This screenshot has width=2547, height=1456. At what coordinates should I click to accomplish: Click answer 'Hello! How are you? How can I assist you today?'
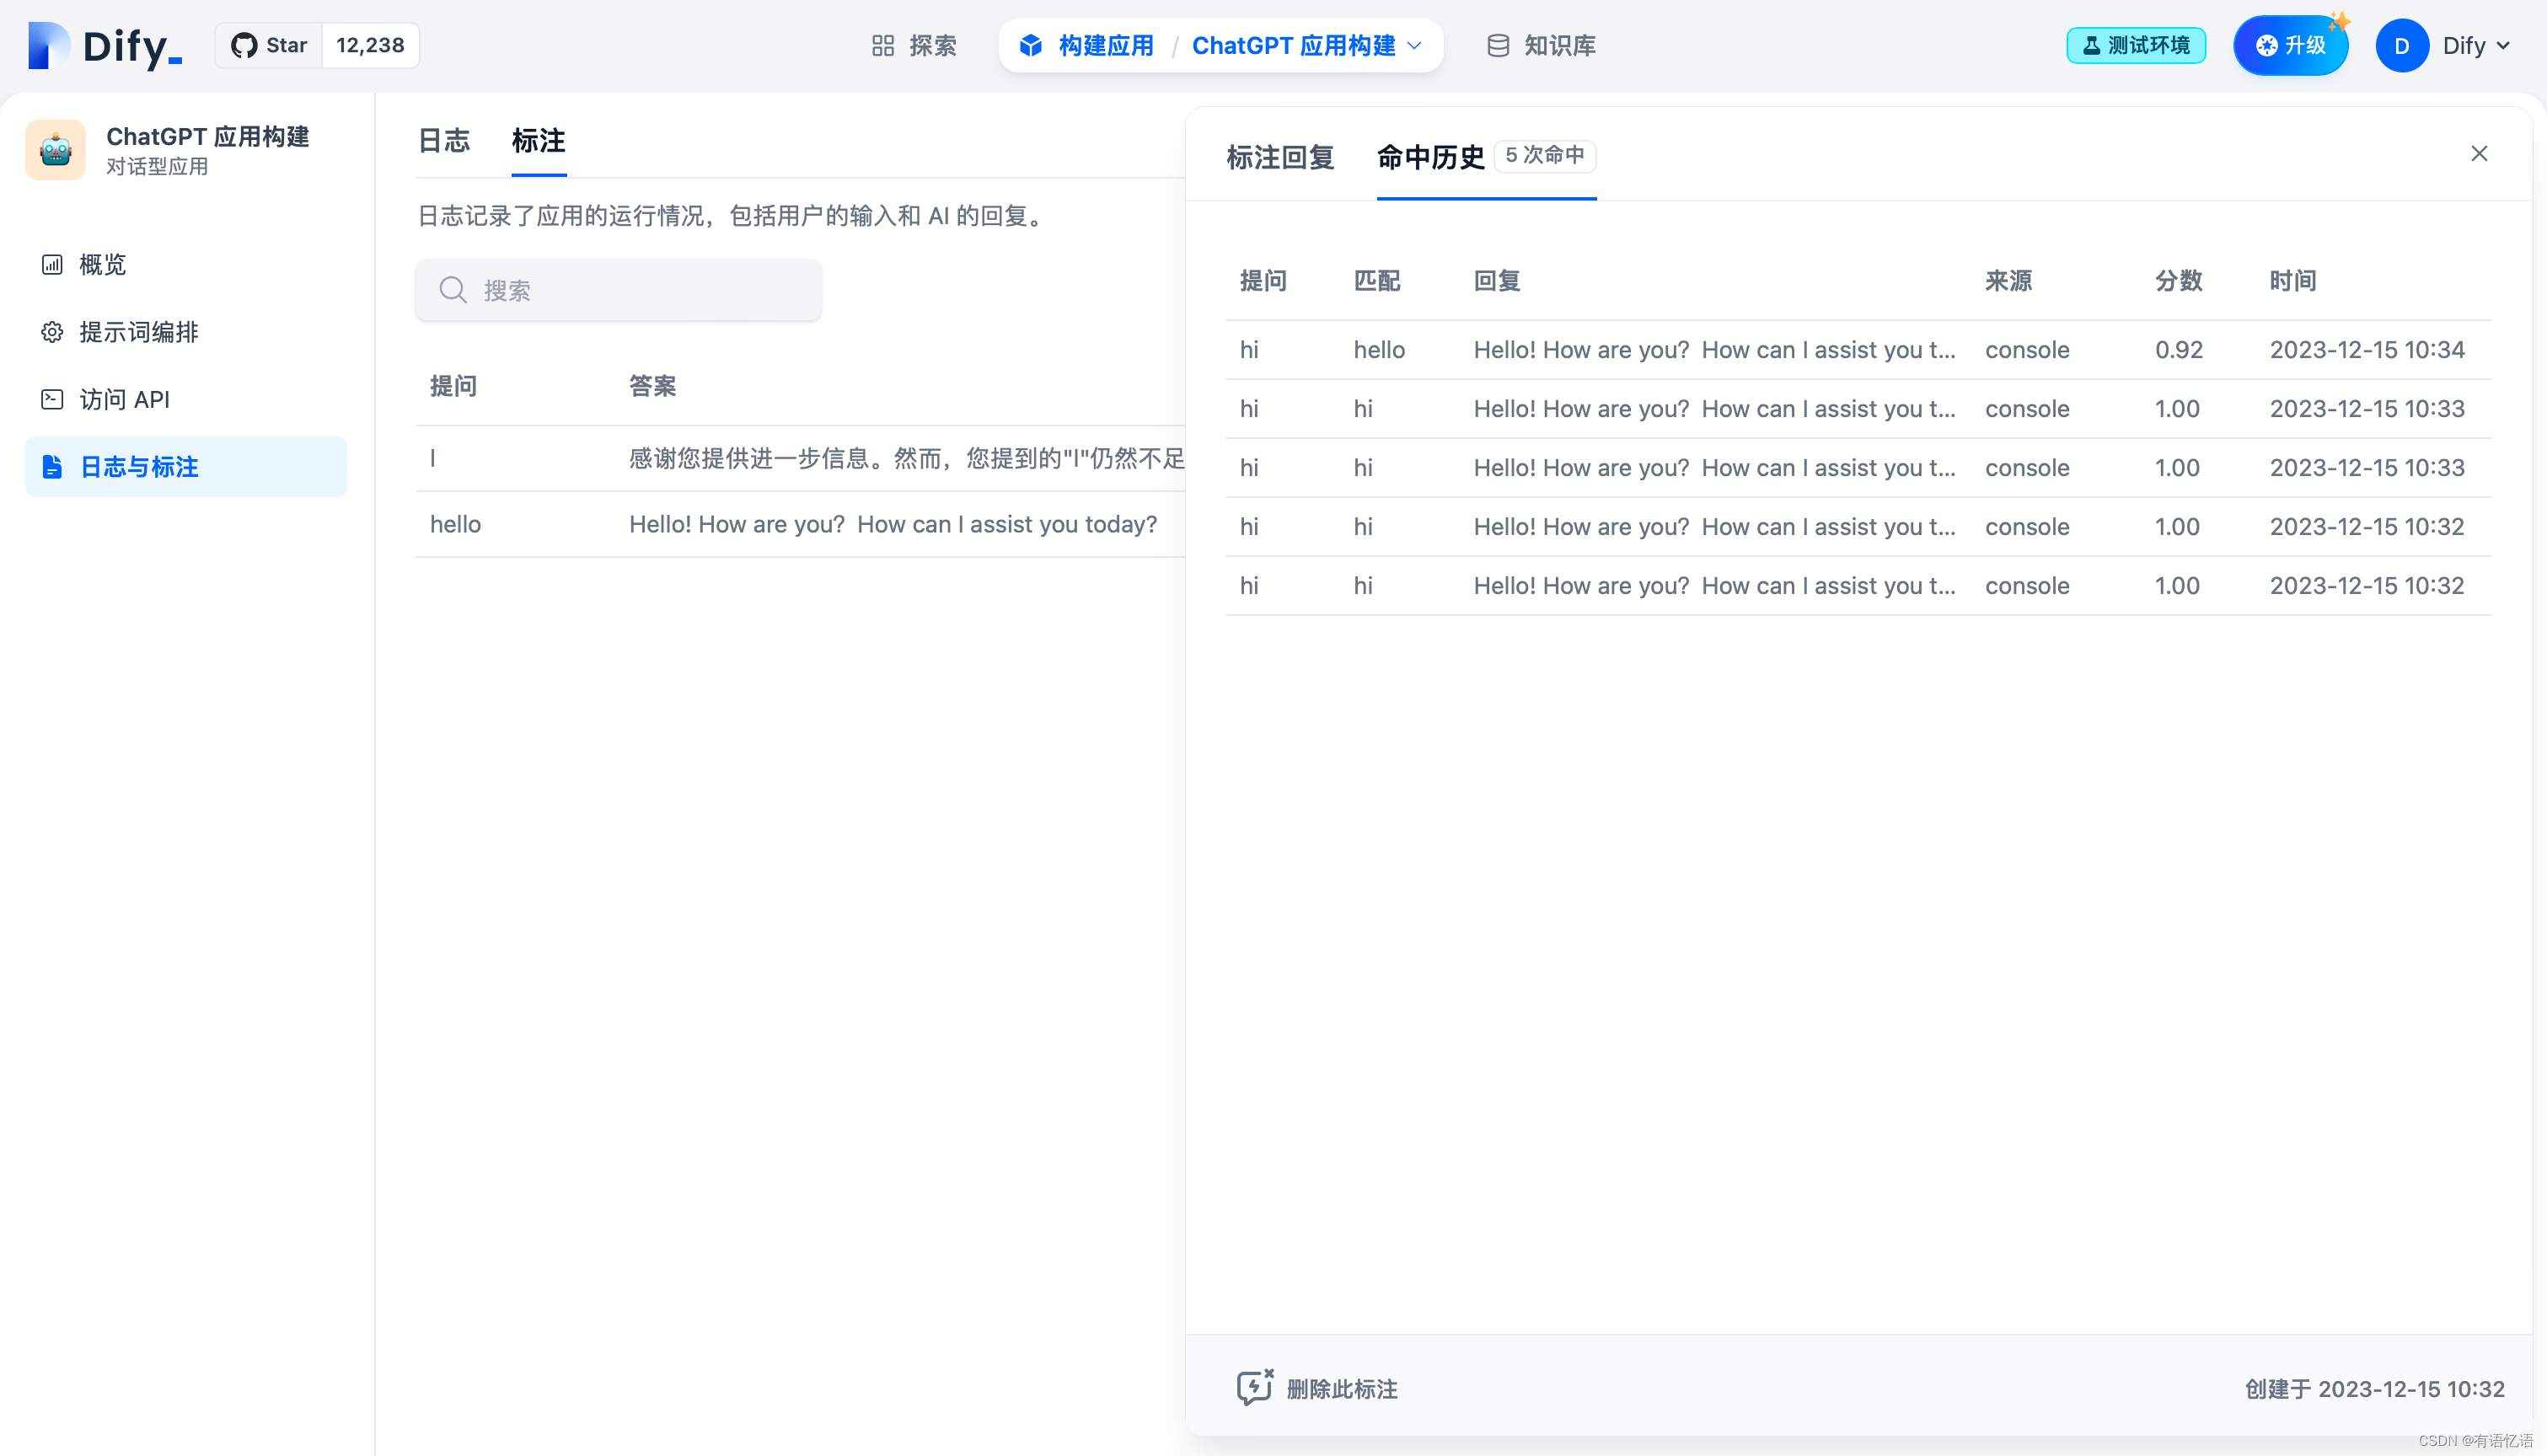pos(892,524)
